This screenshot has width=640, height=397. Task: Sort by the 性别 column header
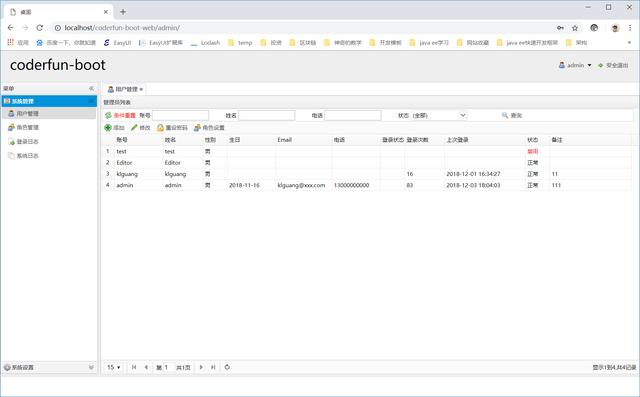[x=210, y=140]
